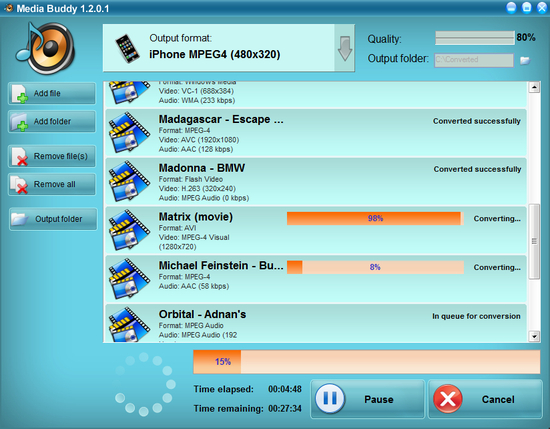Cancel the conversion with red X button
Viewport: 550px width, 429px height.
coord(485,399)
